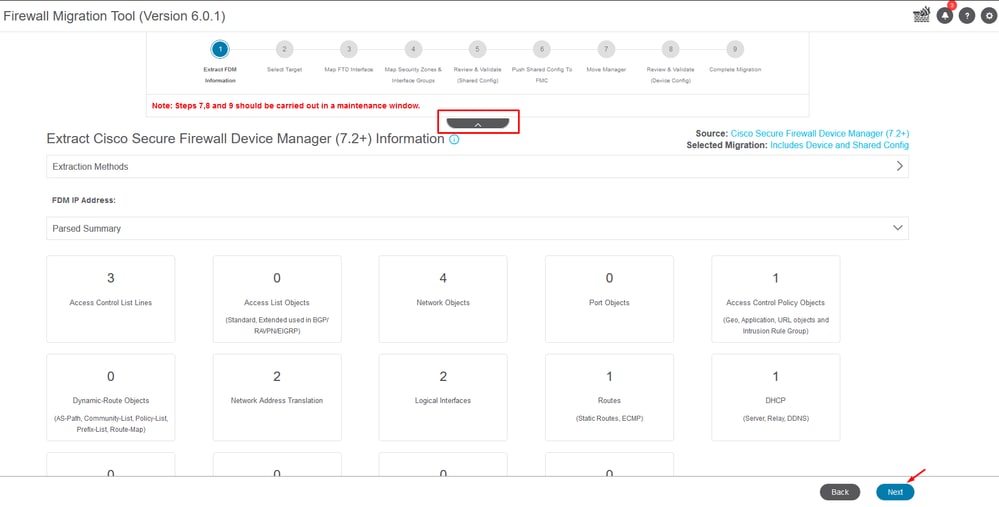Click the maintenance window note text
999x507 pixels.
286,106
